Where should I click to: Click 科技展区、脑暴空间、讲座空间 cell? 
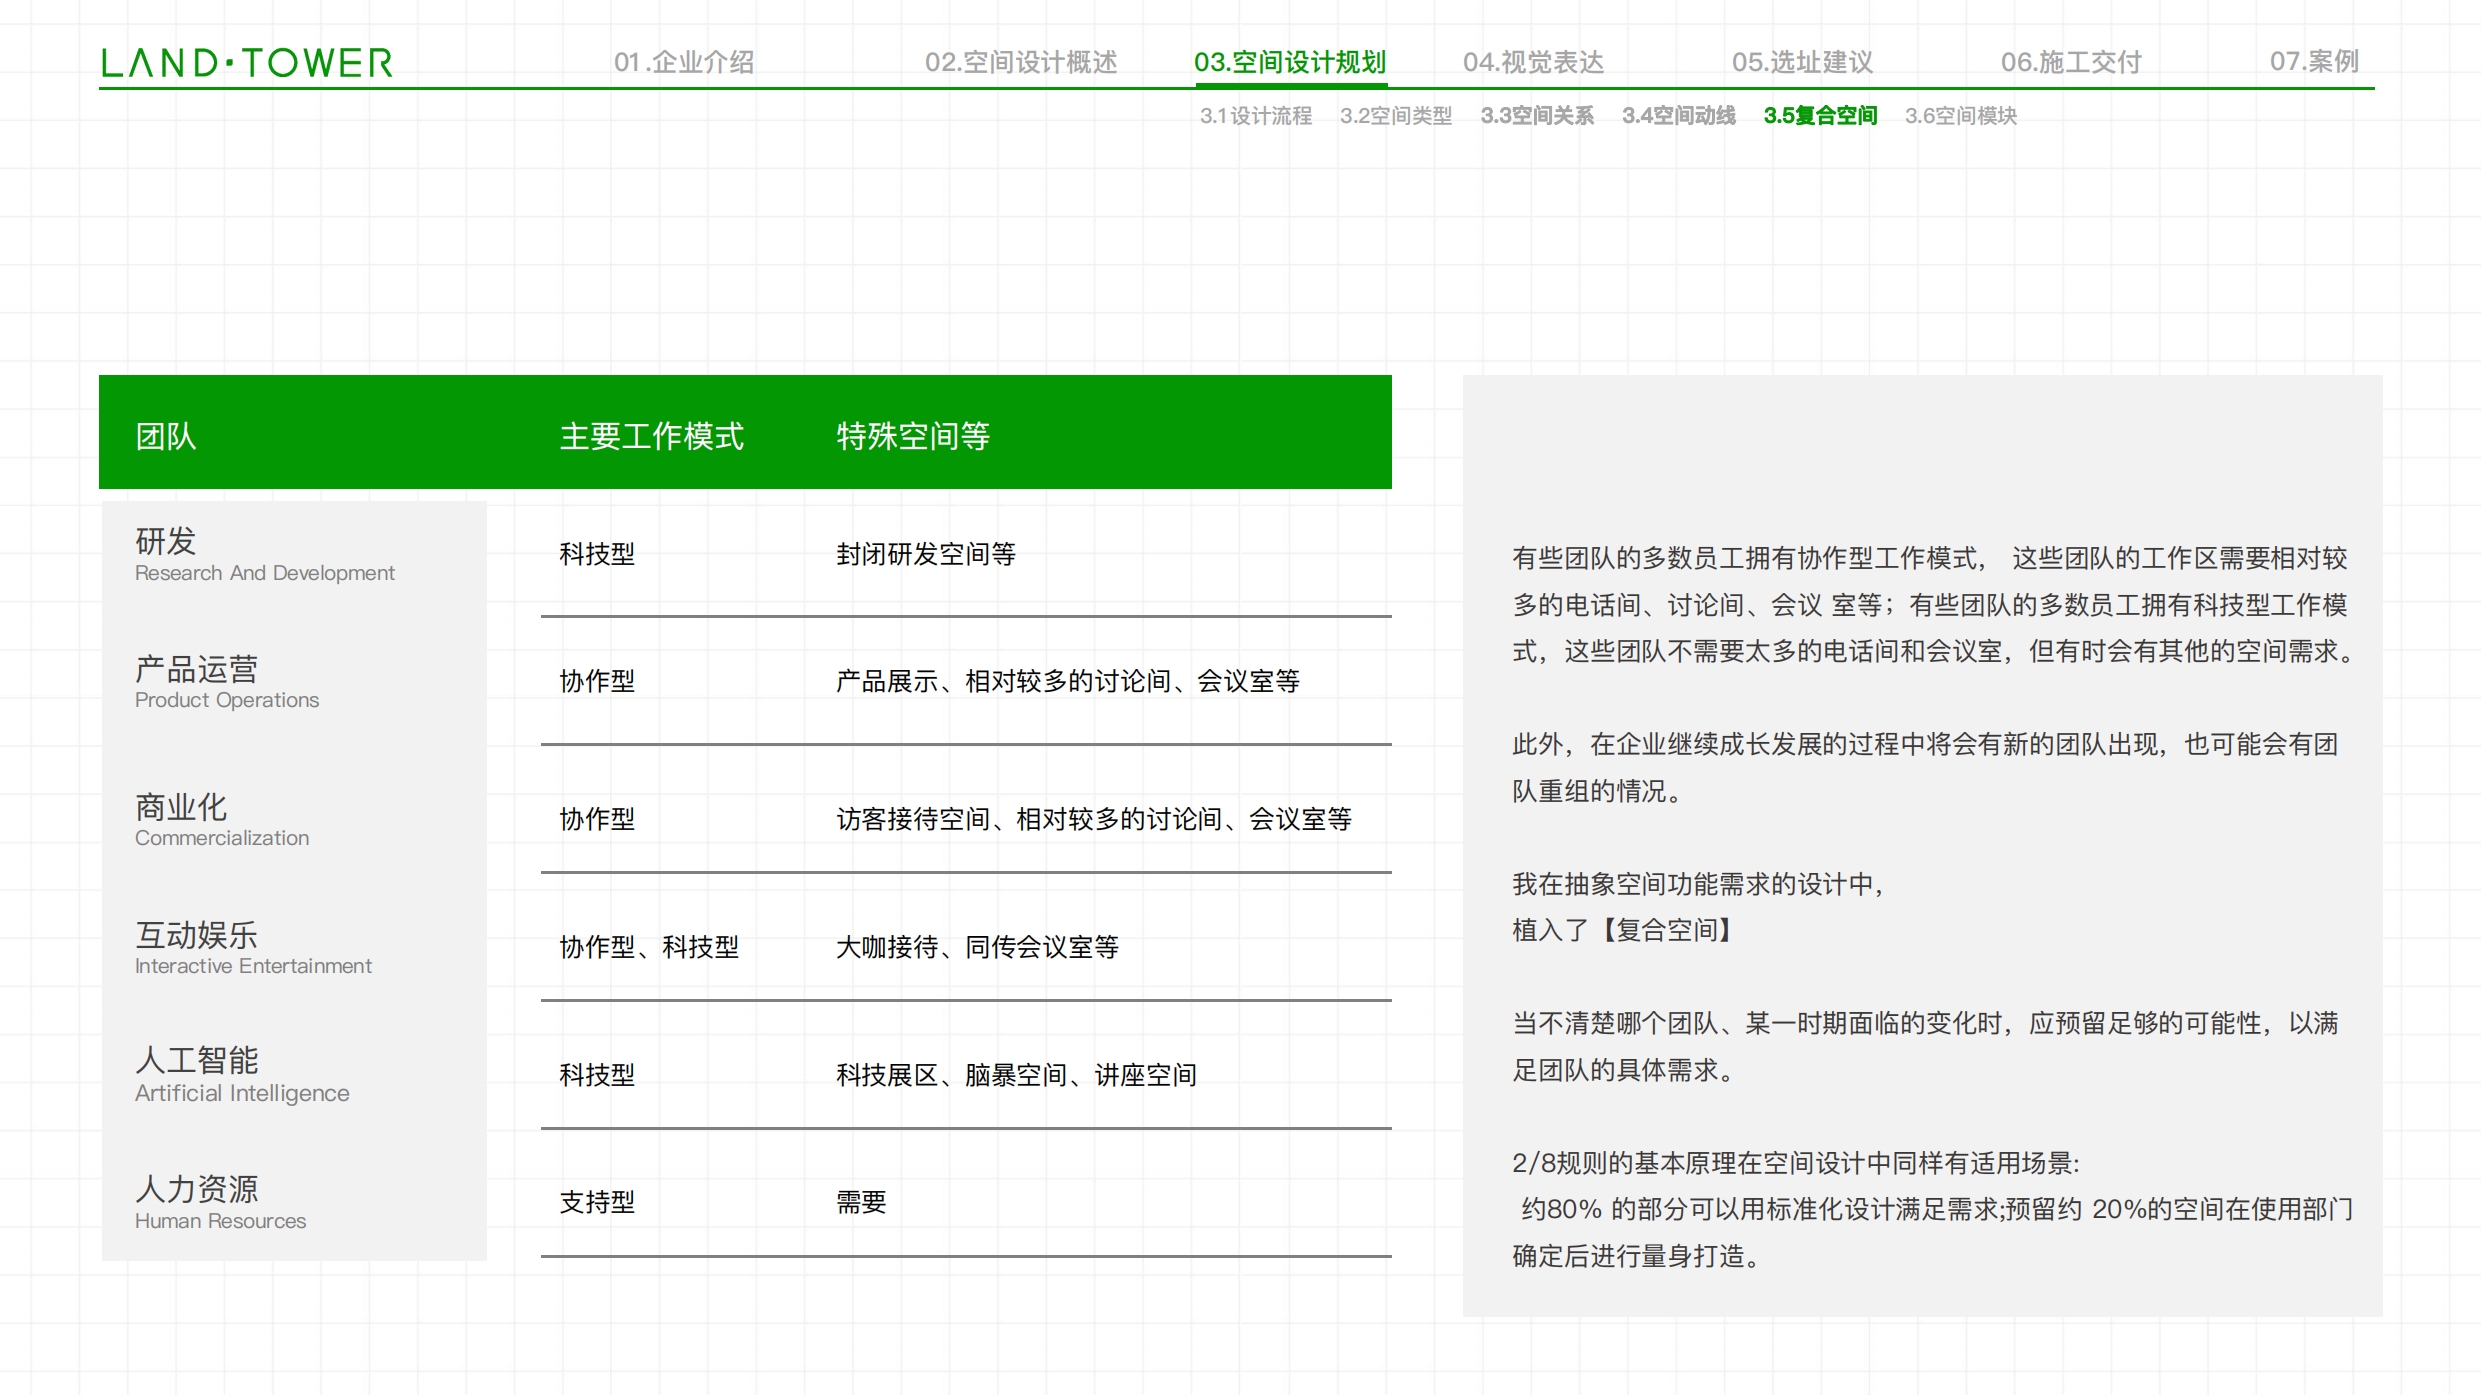coord(1016,1075)
